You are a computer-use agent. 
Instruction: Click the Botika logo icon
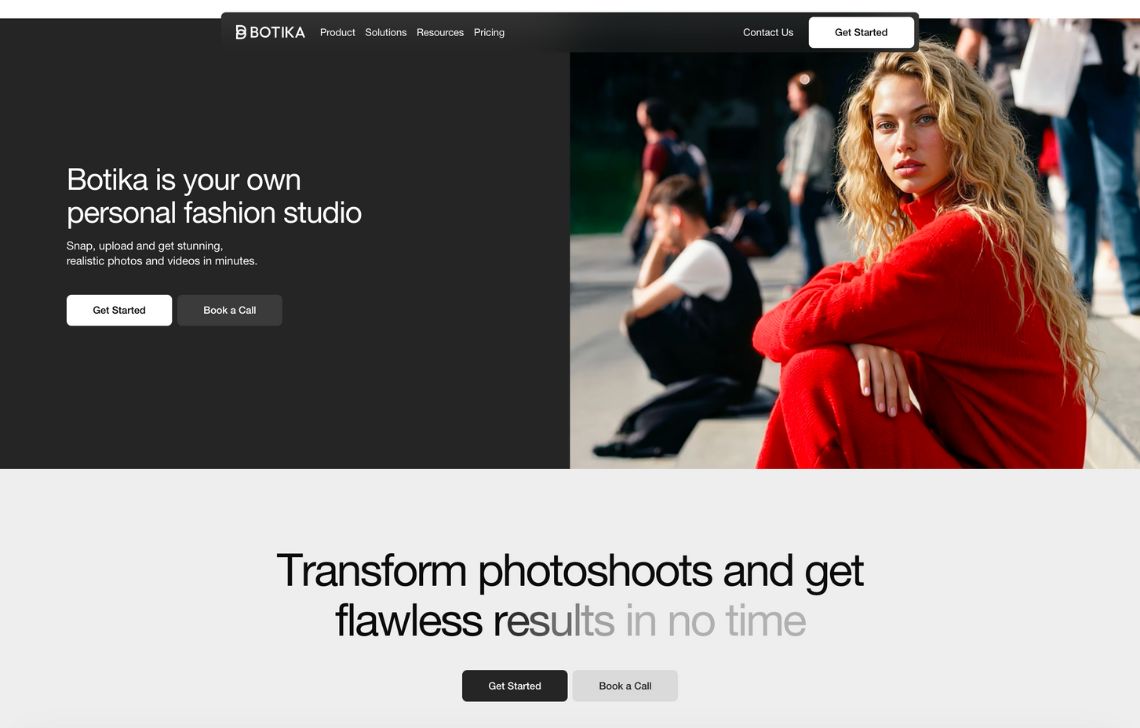point(241,32)
